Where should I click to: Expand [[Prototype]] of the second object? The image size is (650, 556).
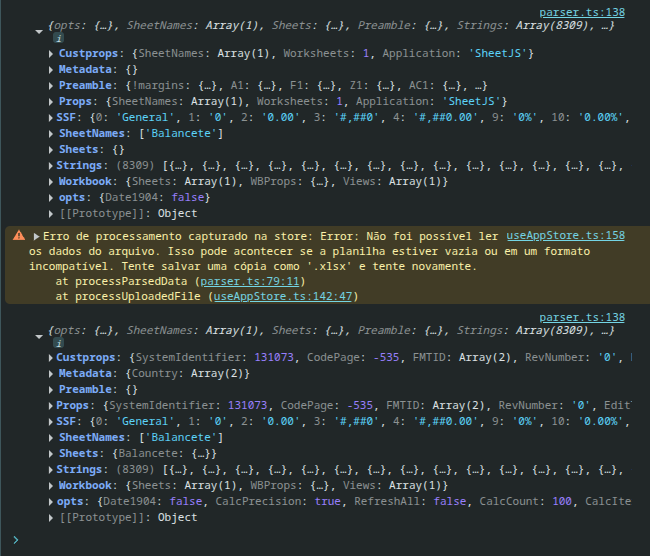click(51, 518)
